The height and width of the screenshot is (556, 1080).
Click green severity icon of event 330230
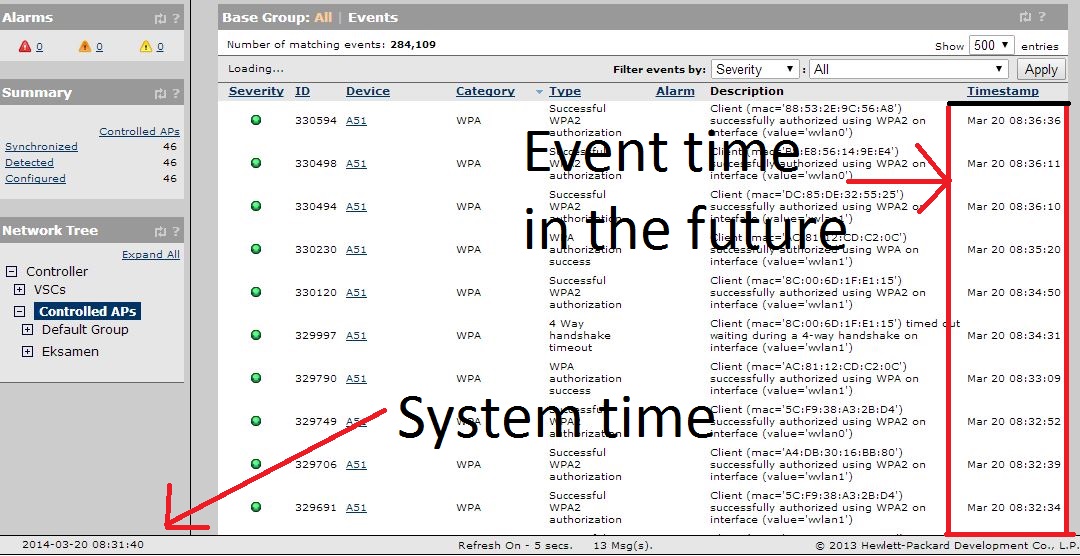click(x=256, y=249)
